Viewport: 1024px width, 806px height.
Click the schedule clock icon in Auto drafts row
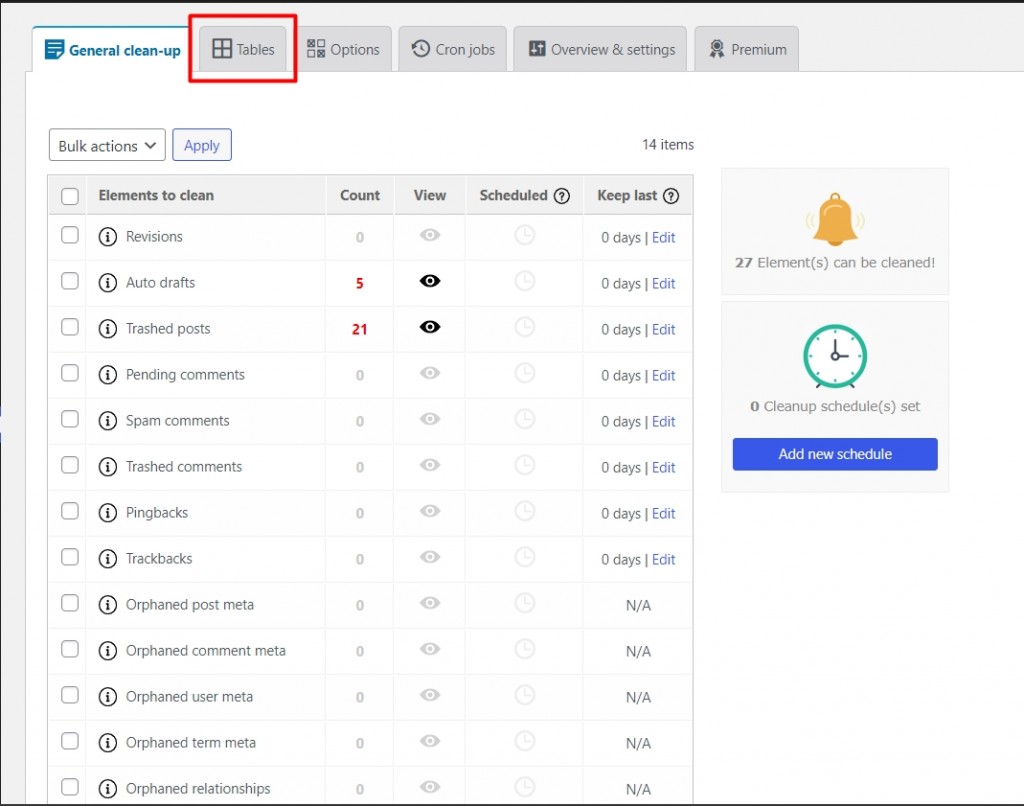point(524,281)
